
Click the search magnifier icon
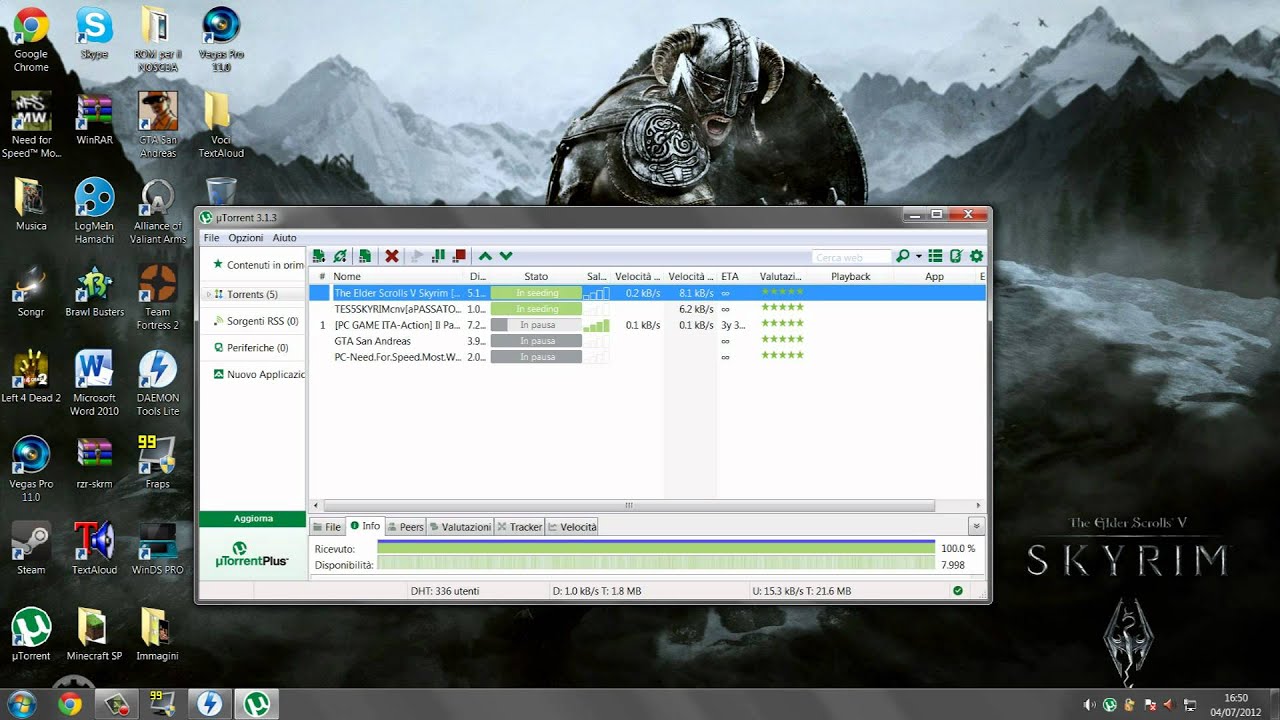point(903,257)
